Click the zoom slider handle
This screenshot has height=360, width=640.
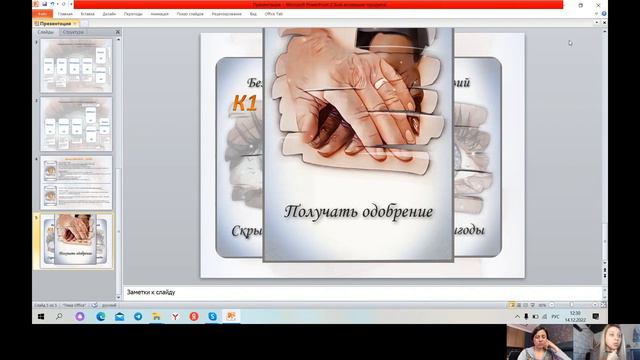pos(571,305)
